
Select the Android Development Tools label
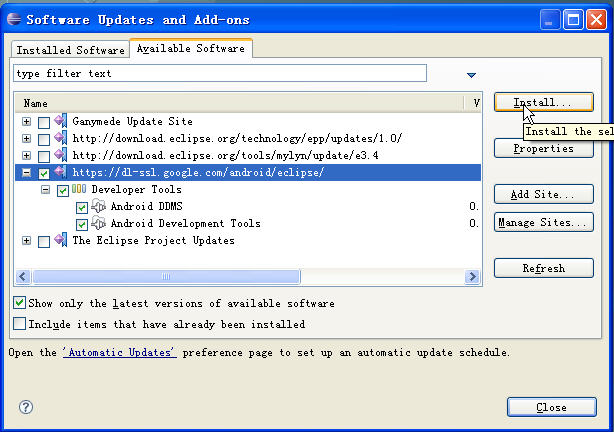pyautogui.click(x=186, y=223)
